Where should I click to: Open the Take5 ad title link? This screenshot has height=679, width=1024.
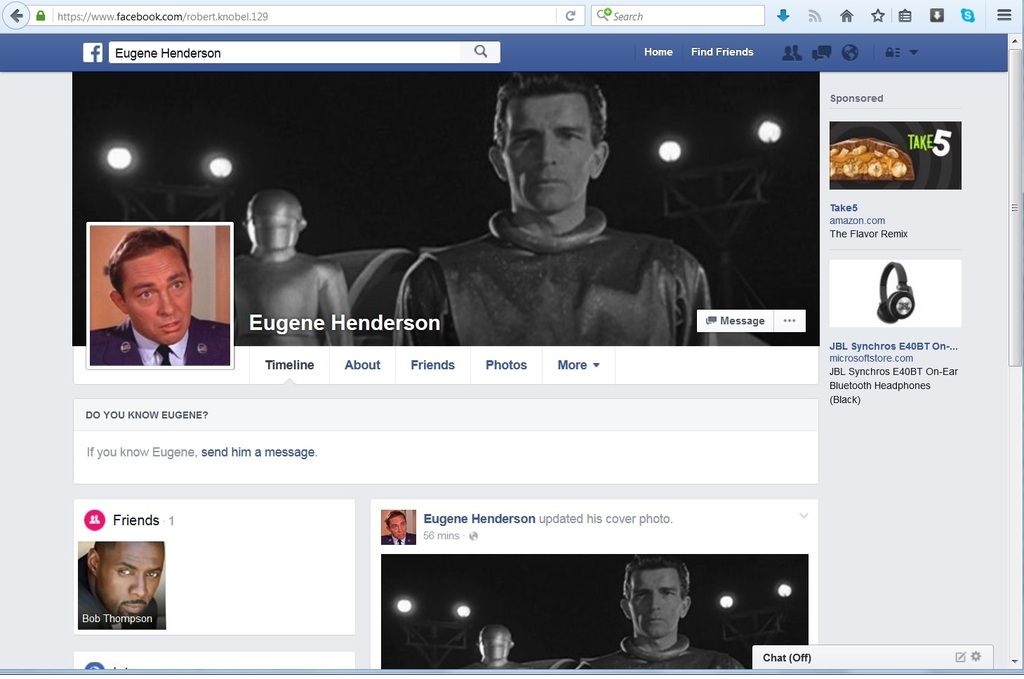[x=843, y=208]
